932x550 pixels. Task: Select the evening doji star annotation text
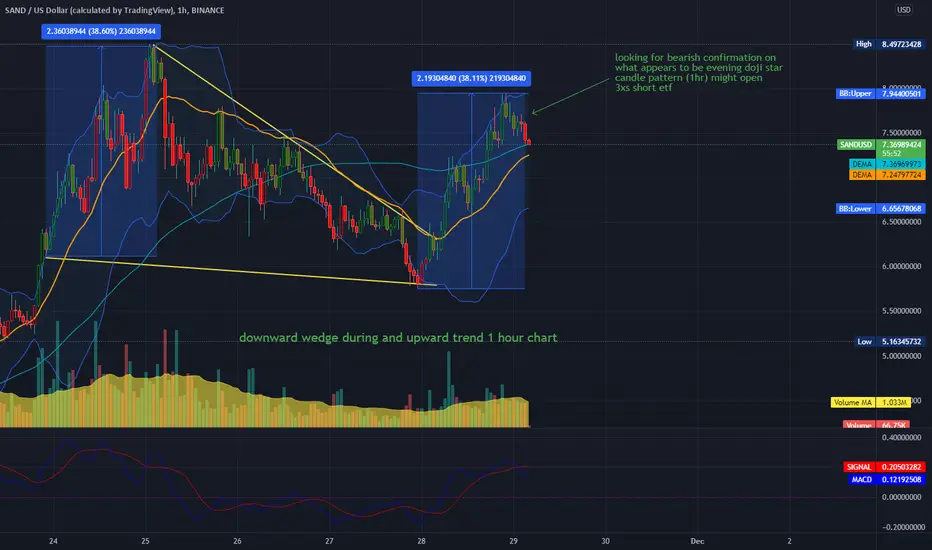tap(698, 73)
